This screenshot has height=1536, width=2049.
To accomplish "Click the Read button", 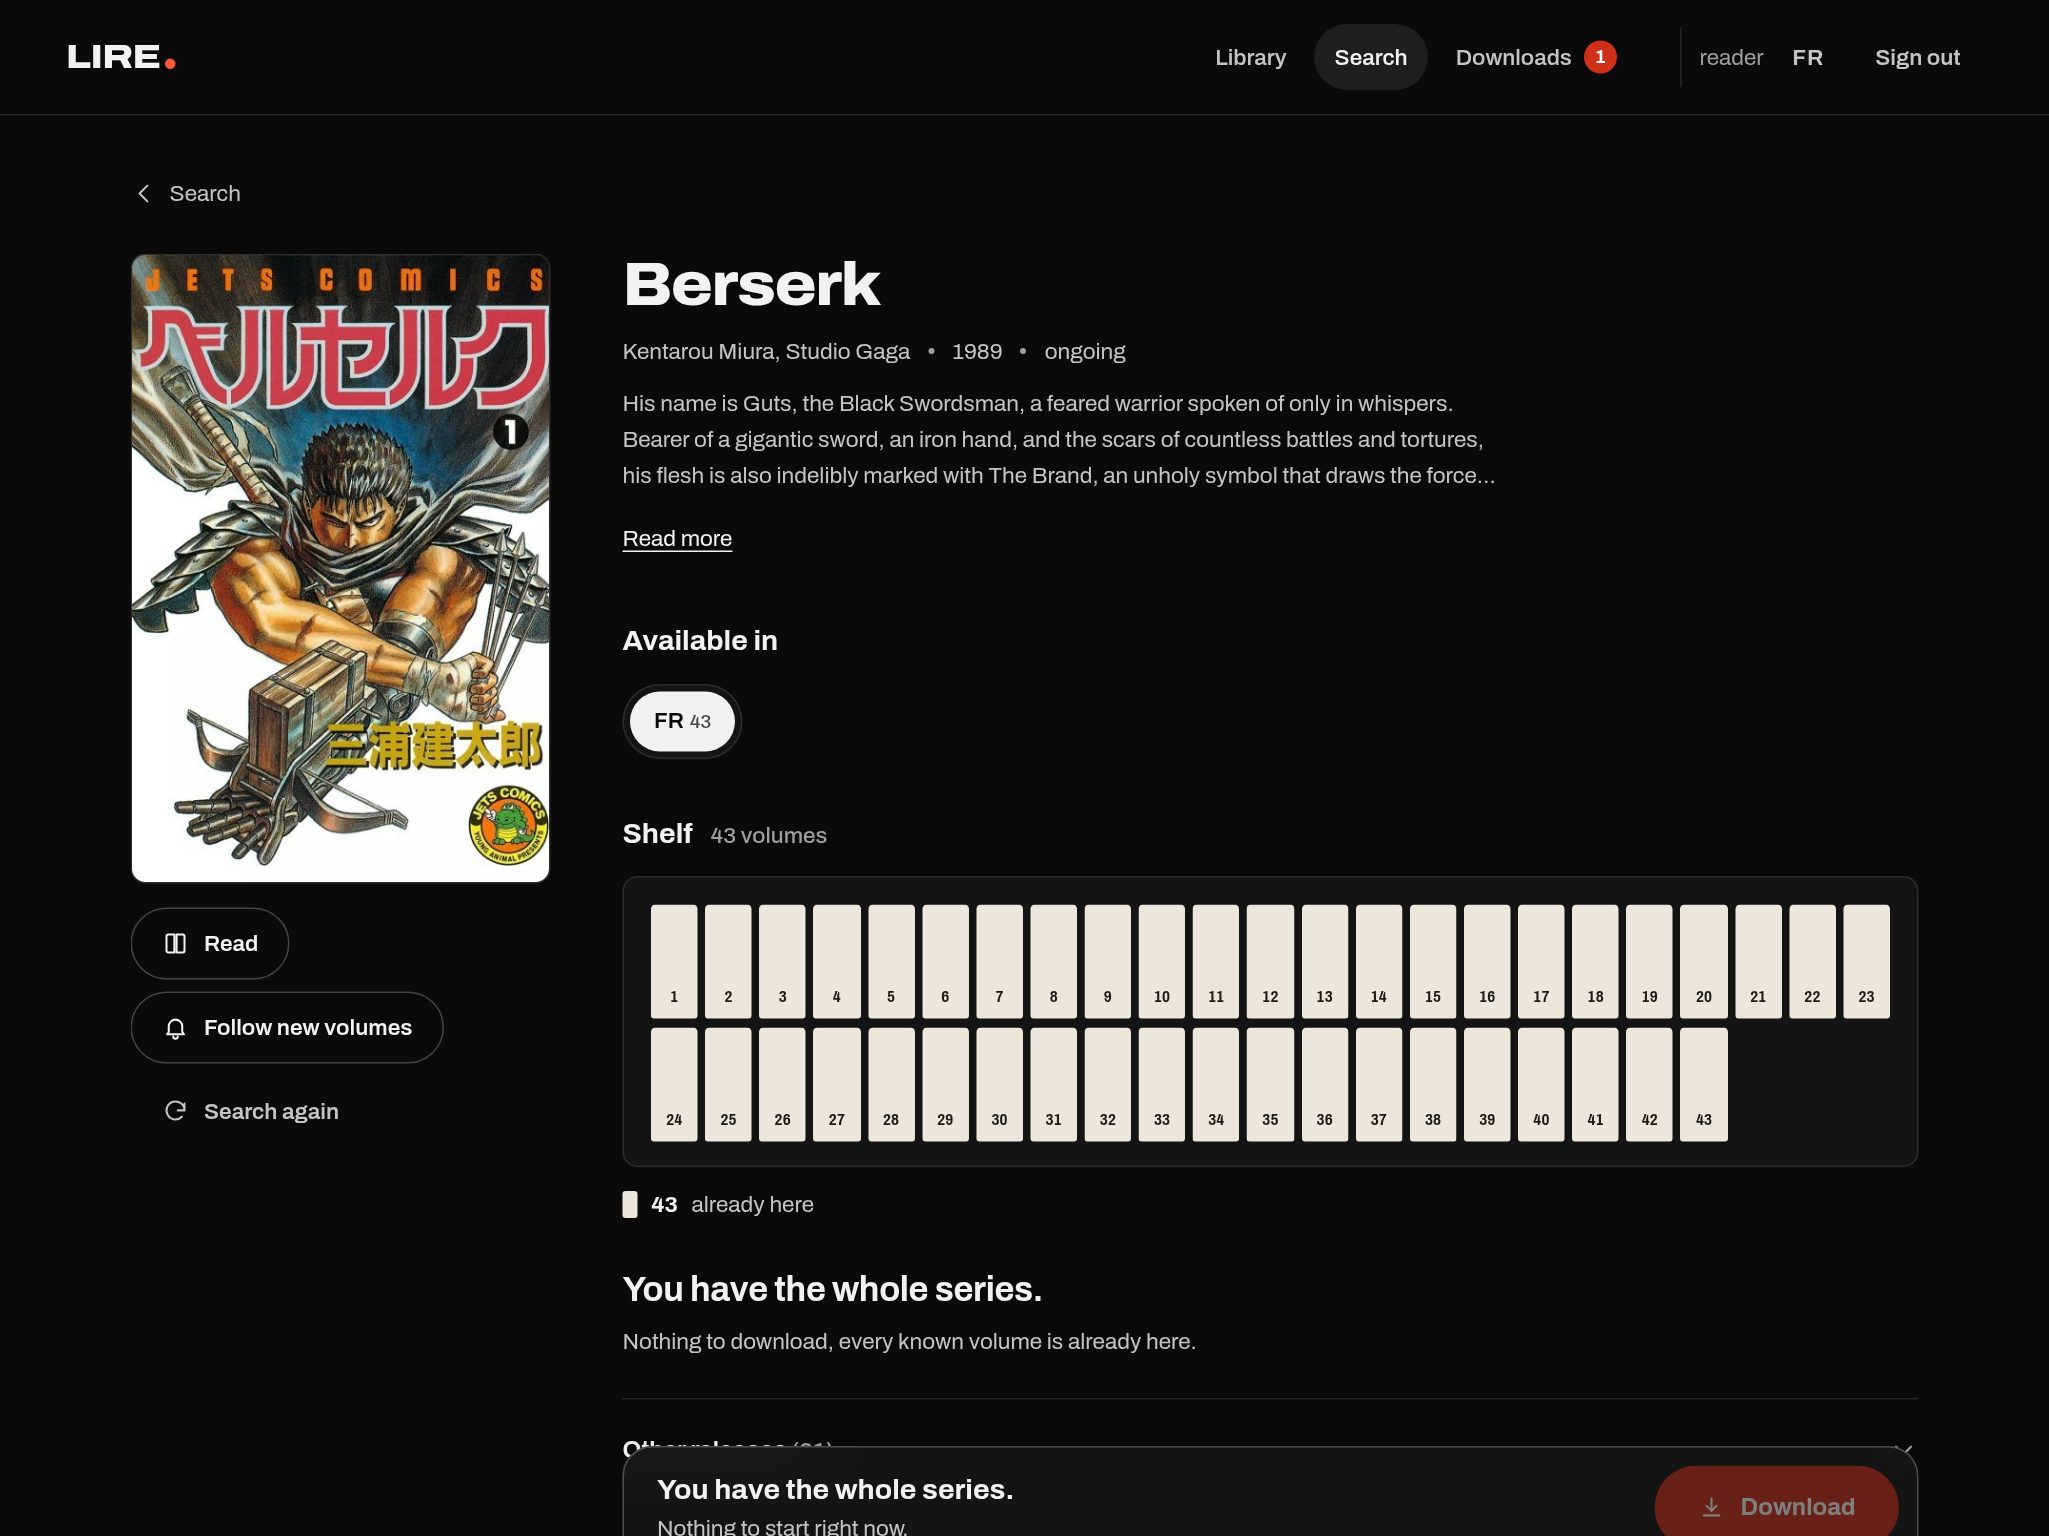I will (210, 943).
